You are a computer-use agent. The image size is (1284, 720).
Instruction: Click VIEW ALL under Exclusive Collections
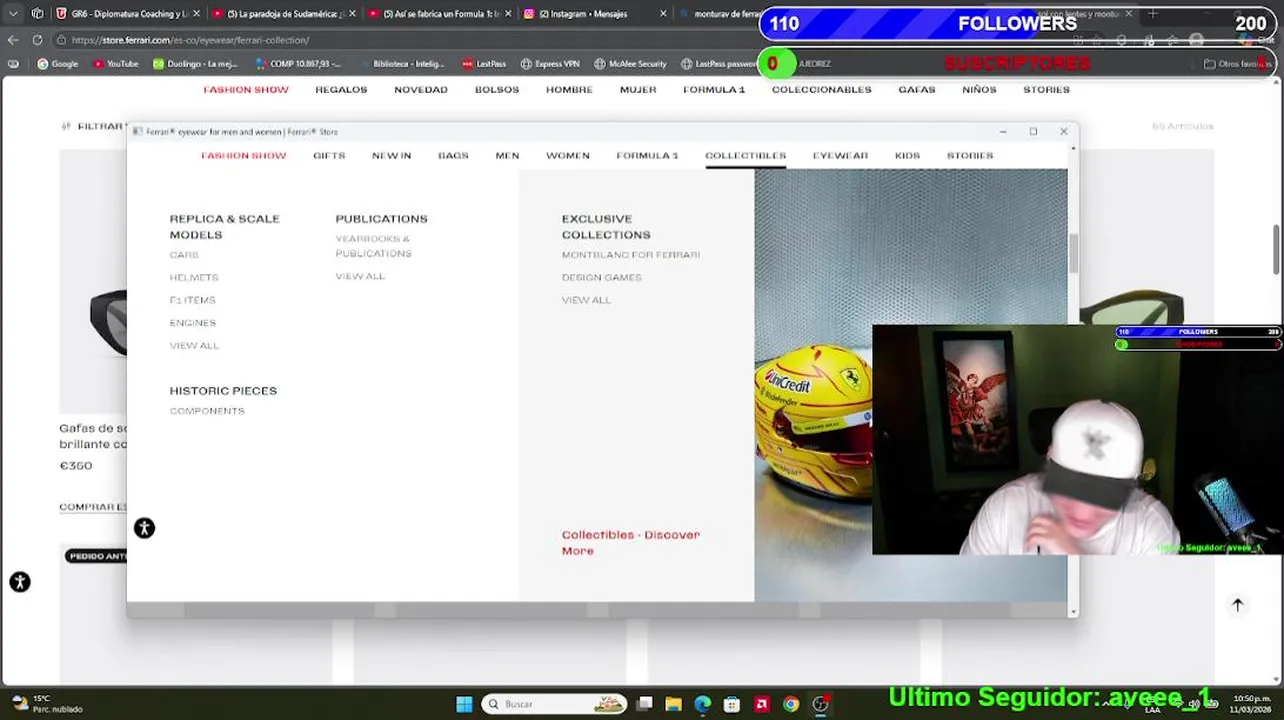[586, 300]
